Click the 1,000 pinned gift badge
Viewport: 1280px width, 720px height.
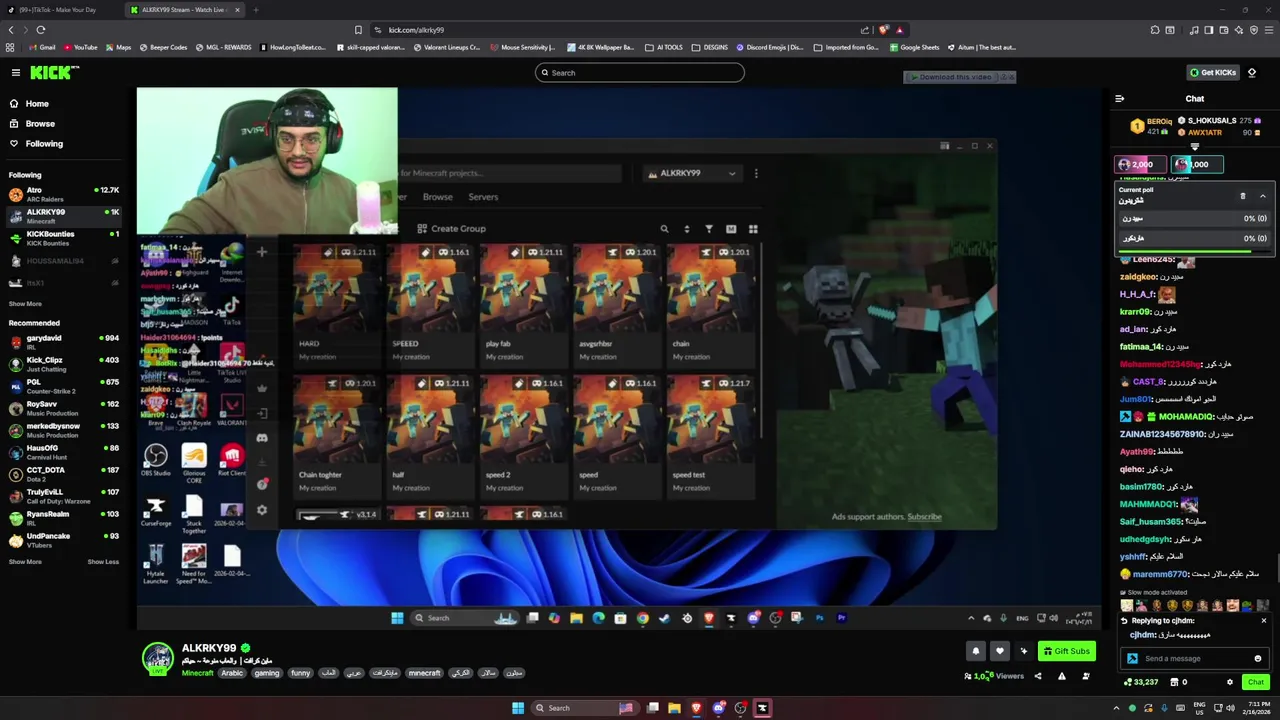[1197, 164]
